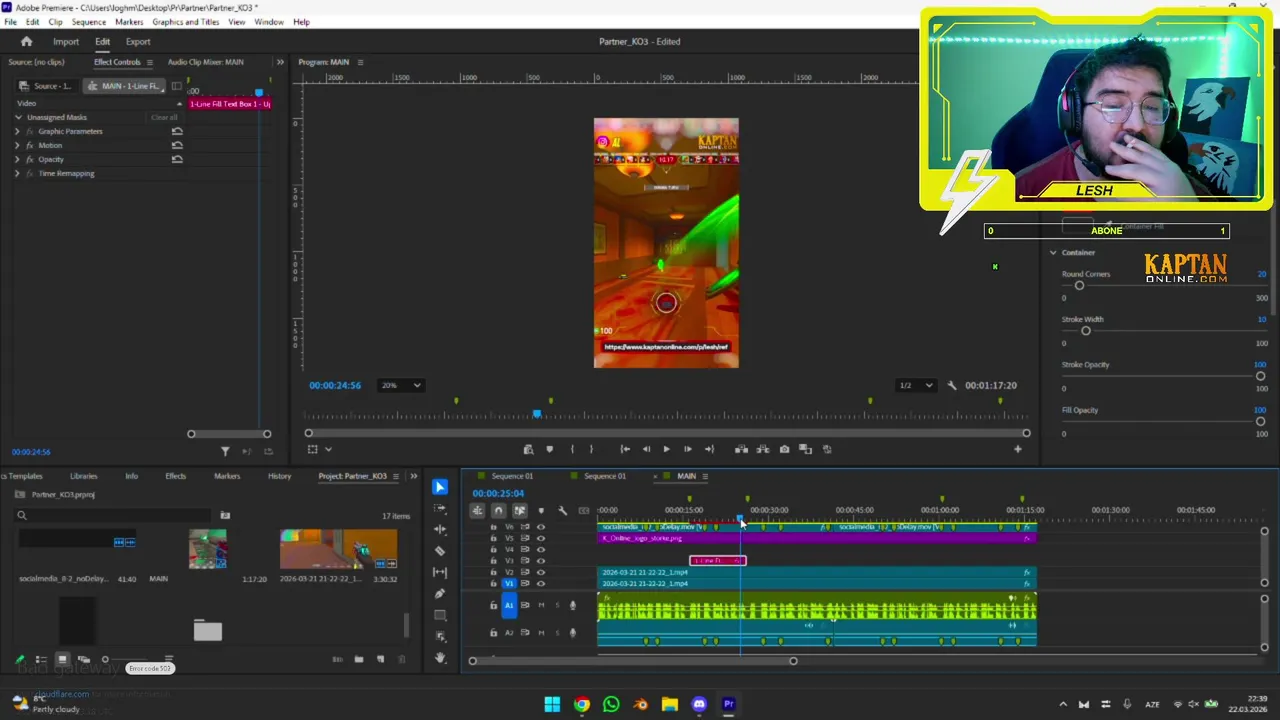Open the Windows Start menu
This screenshot has height=720, width=1280.
point(552,704)
